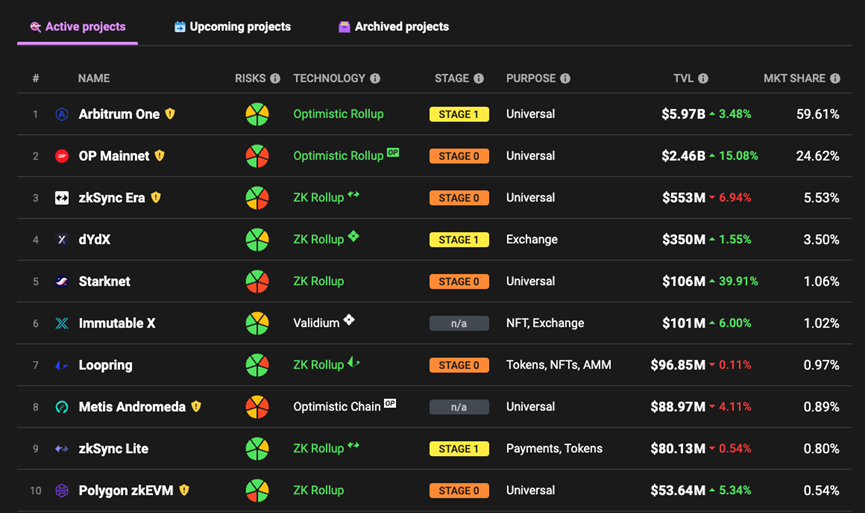The height and width of the screenshot is (513, 865).
Task: Open the Loopring project page
Action: coord(105,366)
